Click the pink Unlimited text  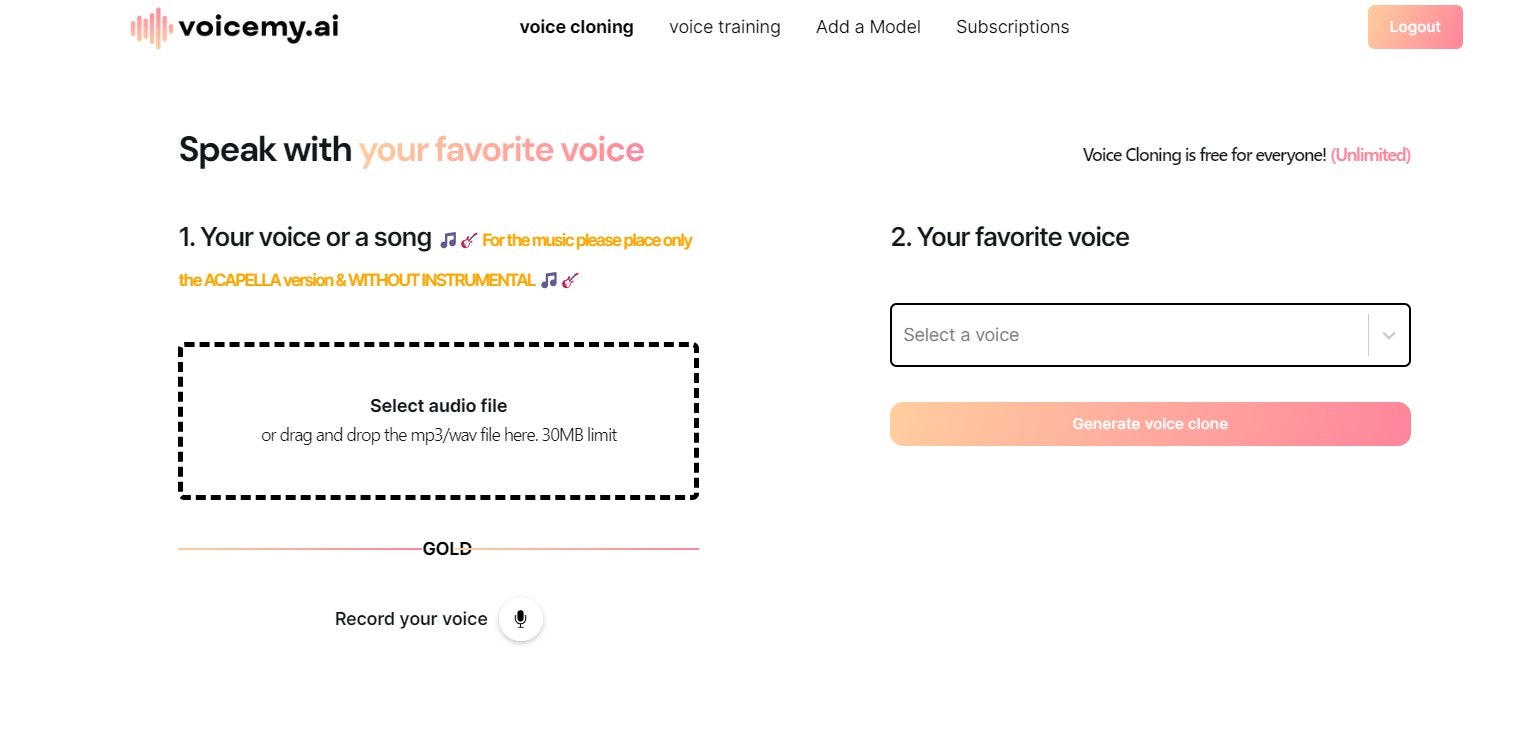1370,155
